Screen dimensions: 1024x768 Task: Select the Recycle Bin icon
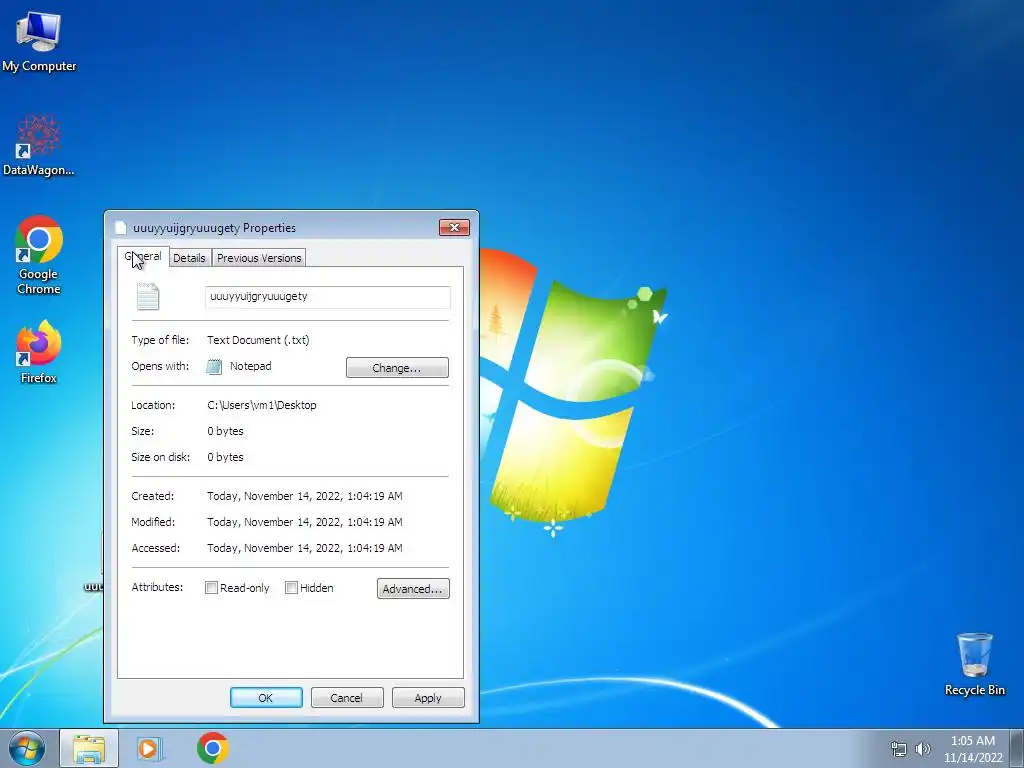pyautogui.click(x=974, y=664)
